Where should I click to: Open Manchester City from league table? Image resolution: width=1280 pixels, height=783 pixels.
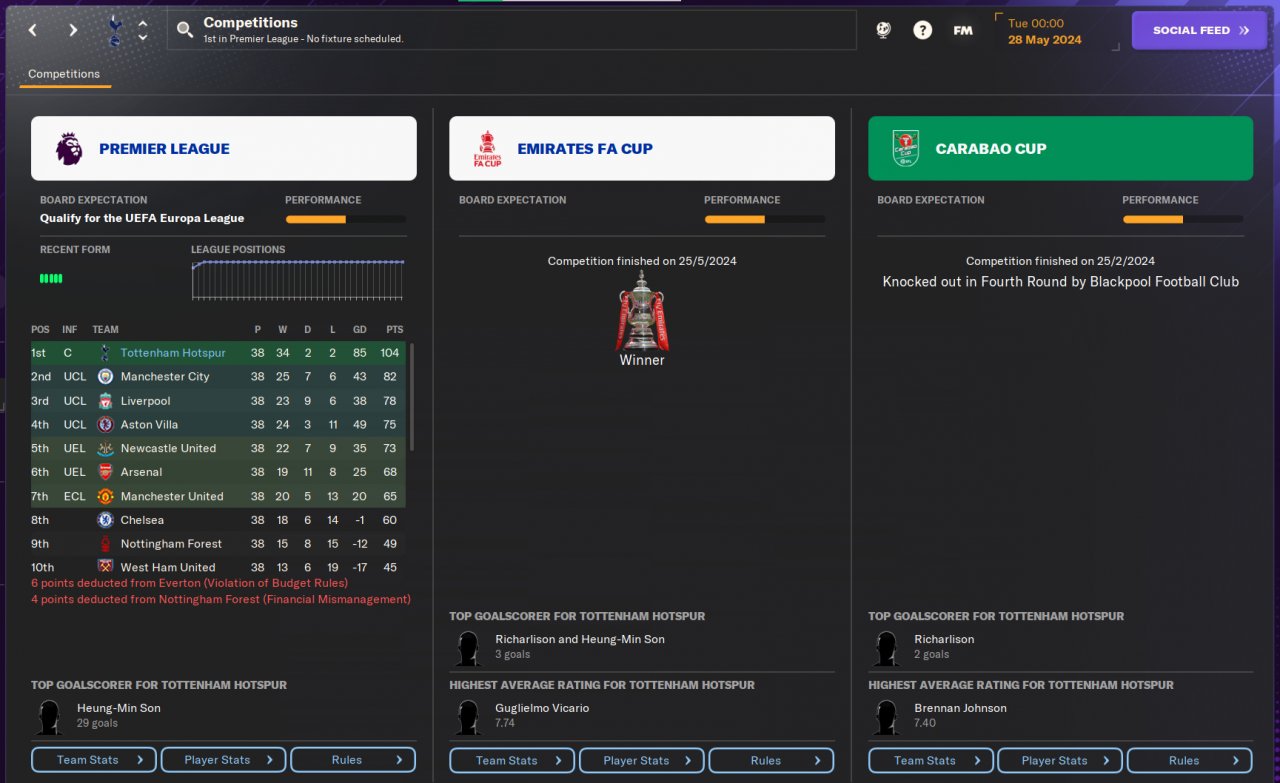point(165,377)
